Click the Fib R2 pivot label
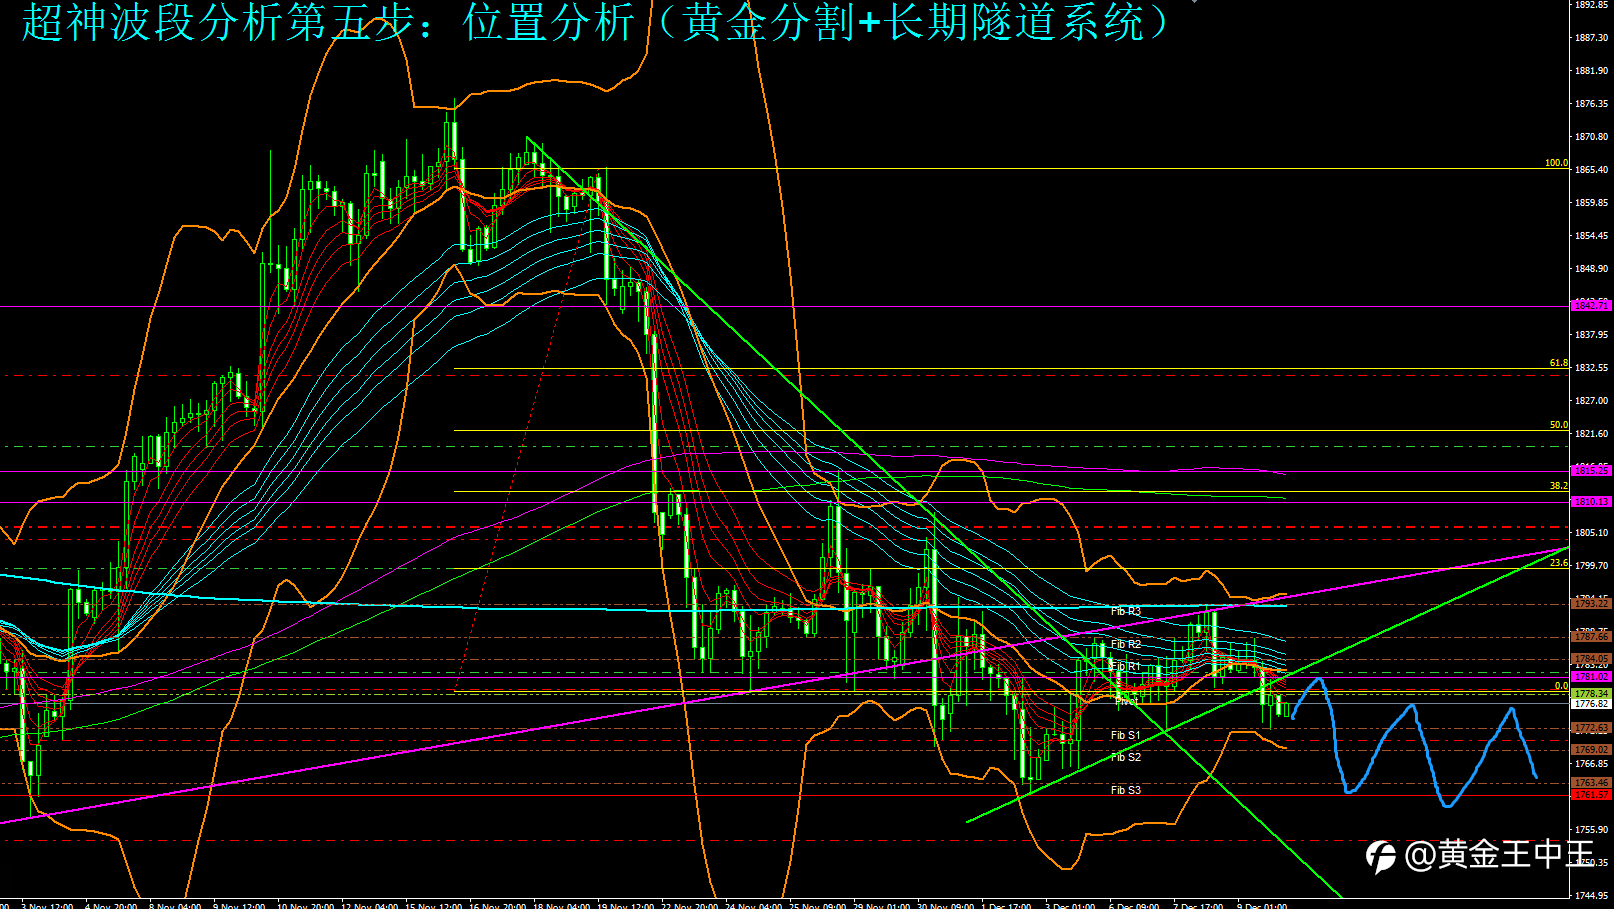 (x=1125, y=644)
